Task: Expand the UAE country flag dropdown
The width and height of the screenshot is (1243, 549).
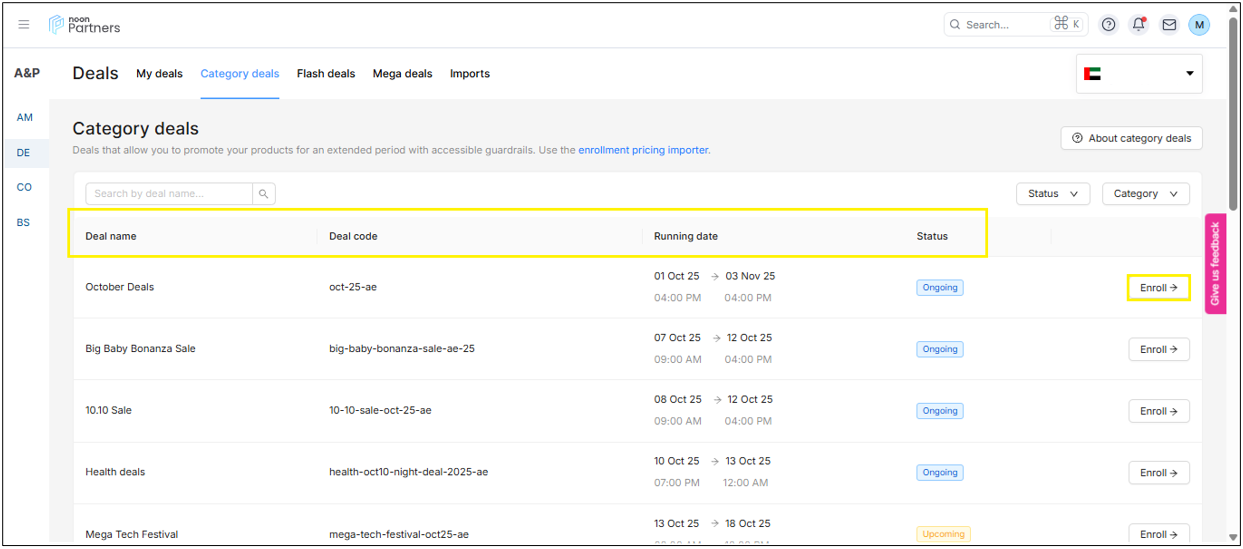Action: (x=1139, y=74)
